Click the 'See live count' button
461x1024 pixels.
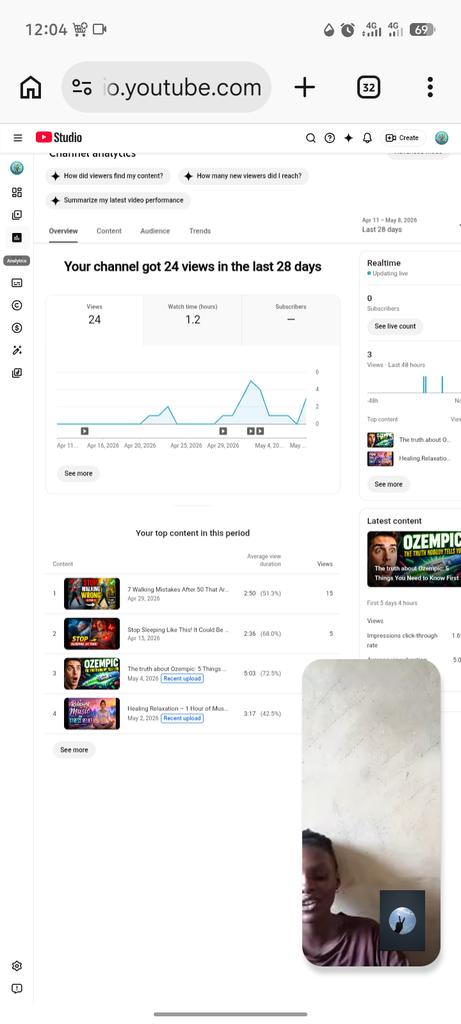[x=395, y=327]
